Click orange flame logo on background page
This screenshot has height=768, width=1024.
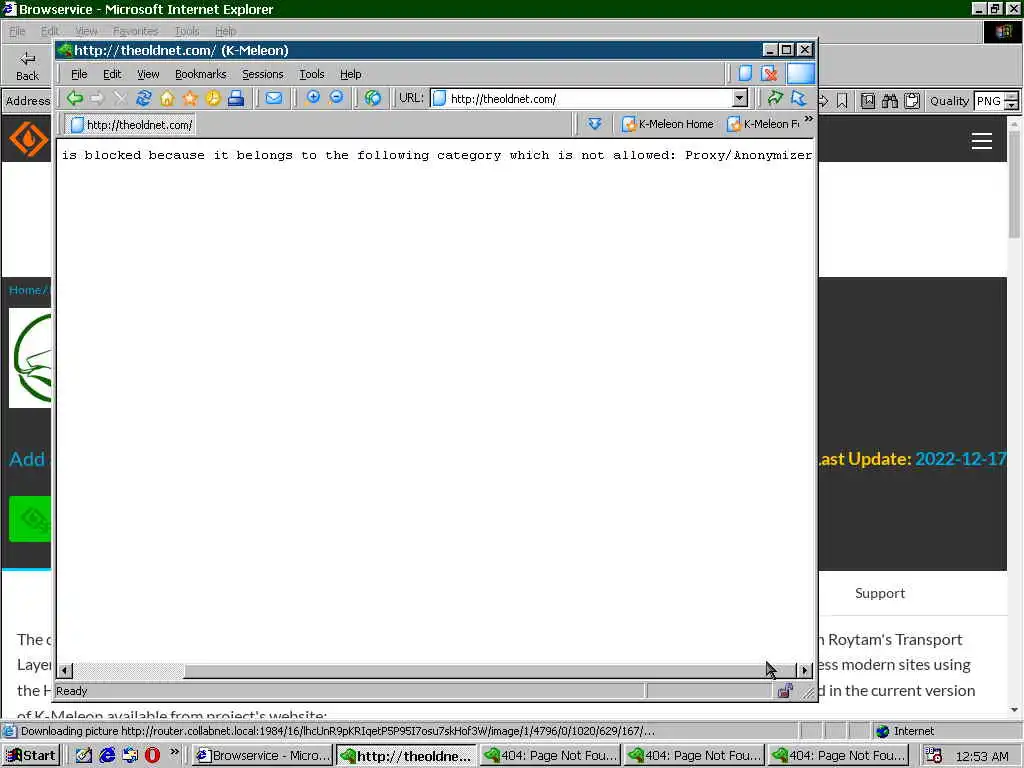tap(29, 139)
